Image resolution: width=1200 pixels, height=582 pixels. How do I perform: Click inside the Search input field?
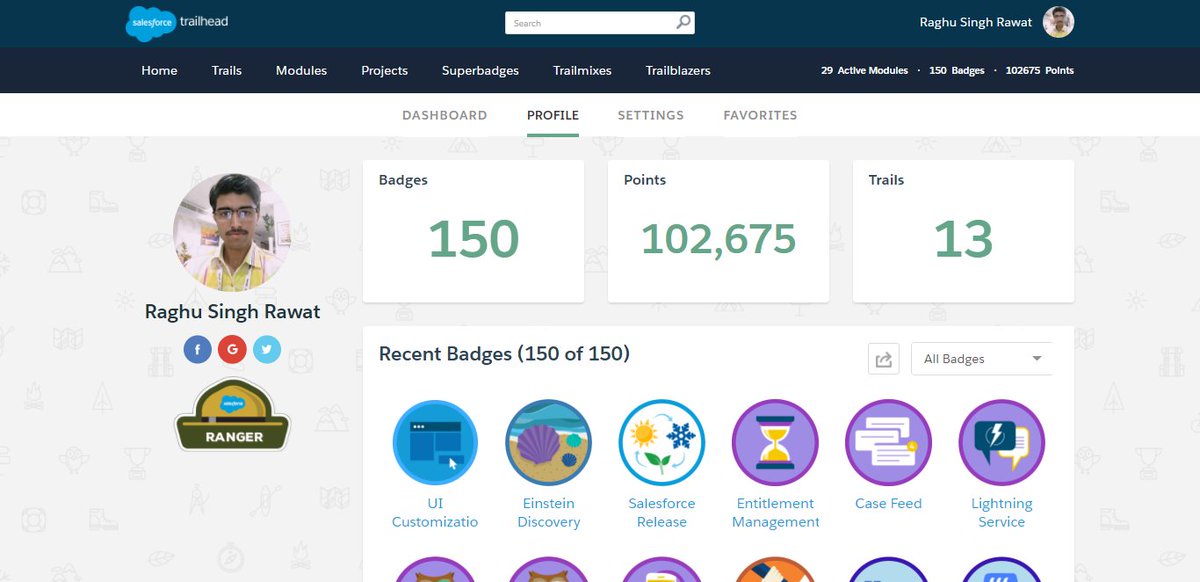[589, 22]
